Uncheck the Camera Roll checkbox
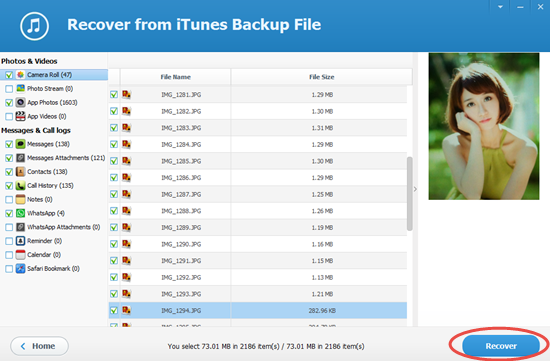Image resolution: width=550 pixels, height=361 pixels. pos(9,75)
